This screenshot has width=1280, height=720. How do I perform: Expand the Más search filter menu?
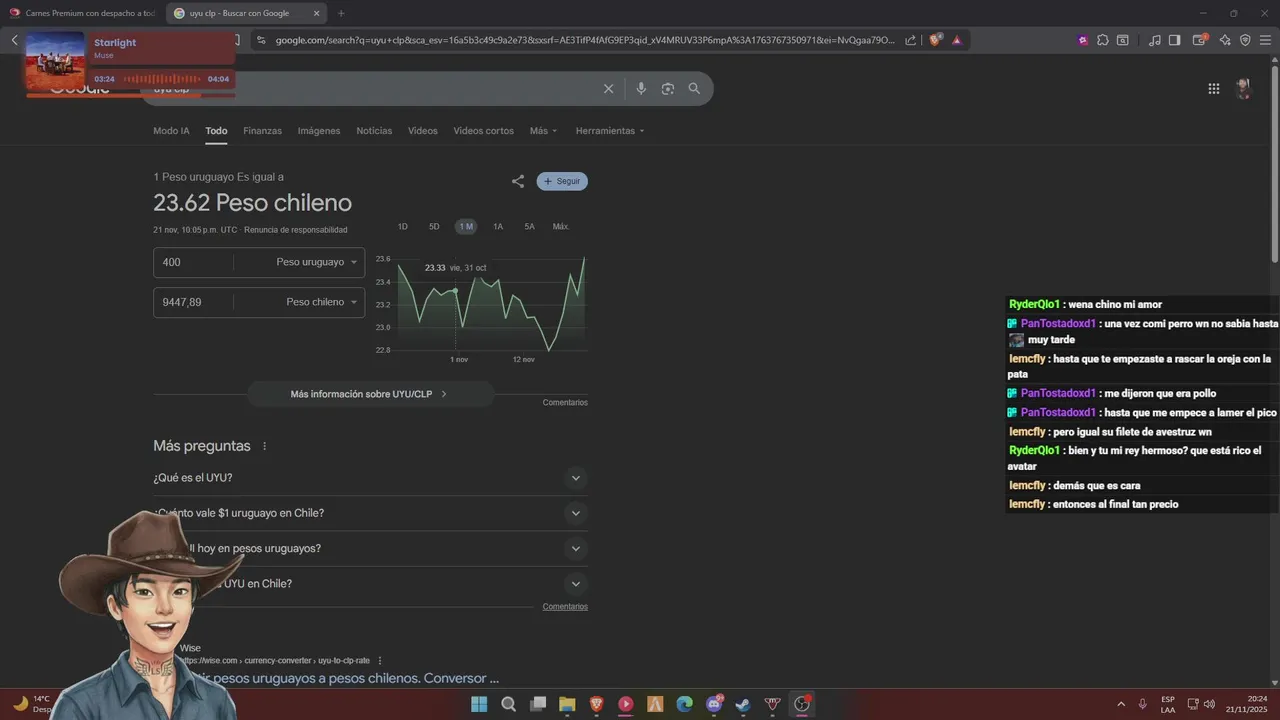(x=543, y=131)
